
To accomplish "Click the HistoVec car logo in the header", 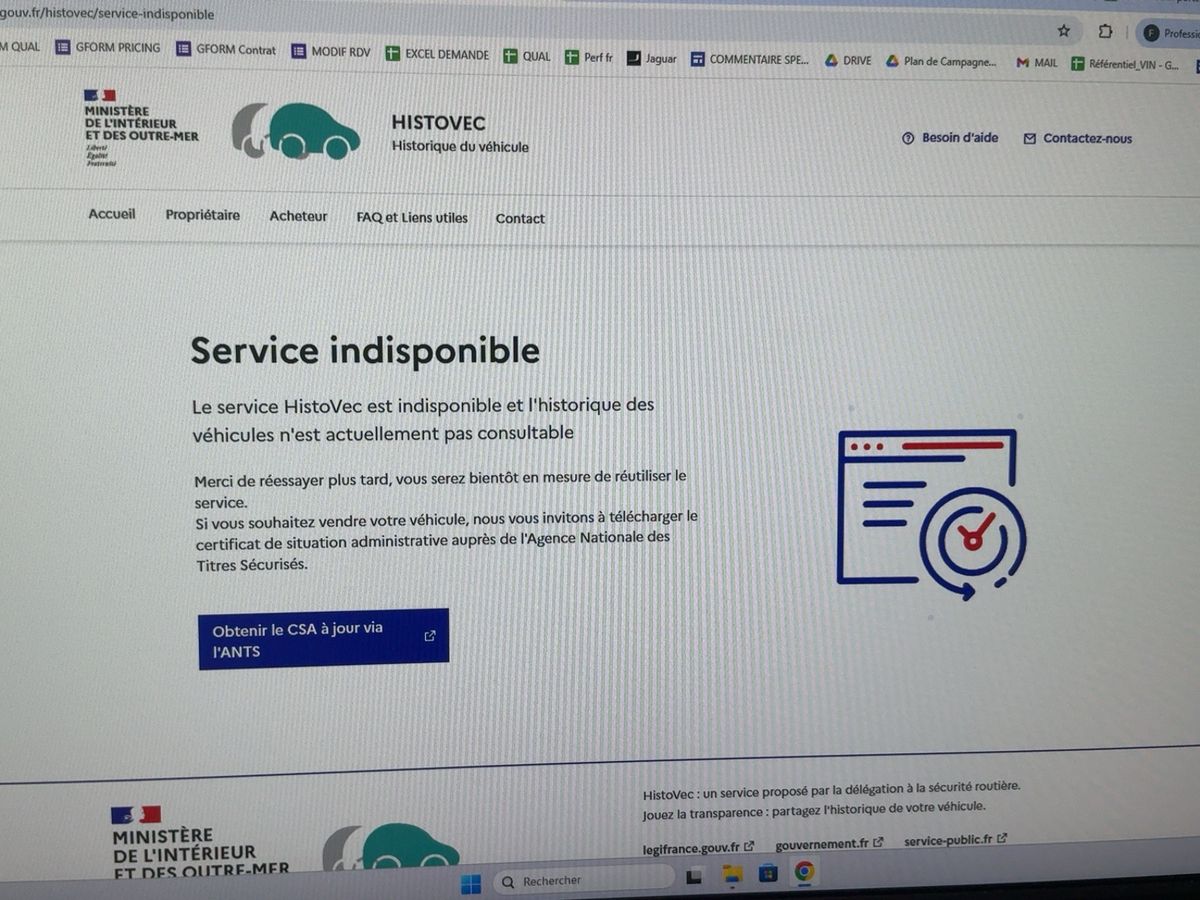I will click(x=296, y=130).
